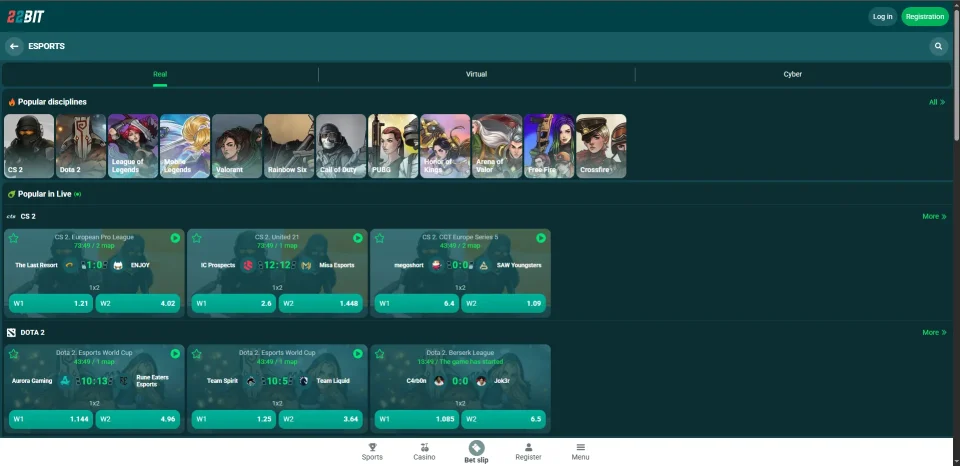960x466 pixels.
Task: Select the Crossfire discipline tile
Action: tap(601, 146)
